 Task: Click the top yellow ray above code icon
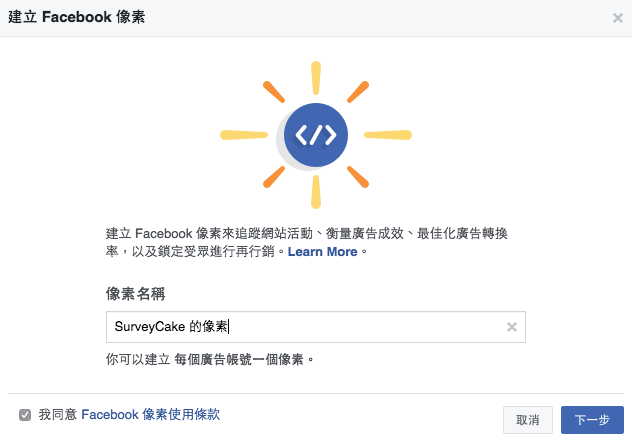315,78
